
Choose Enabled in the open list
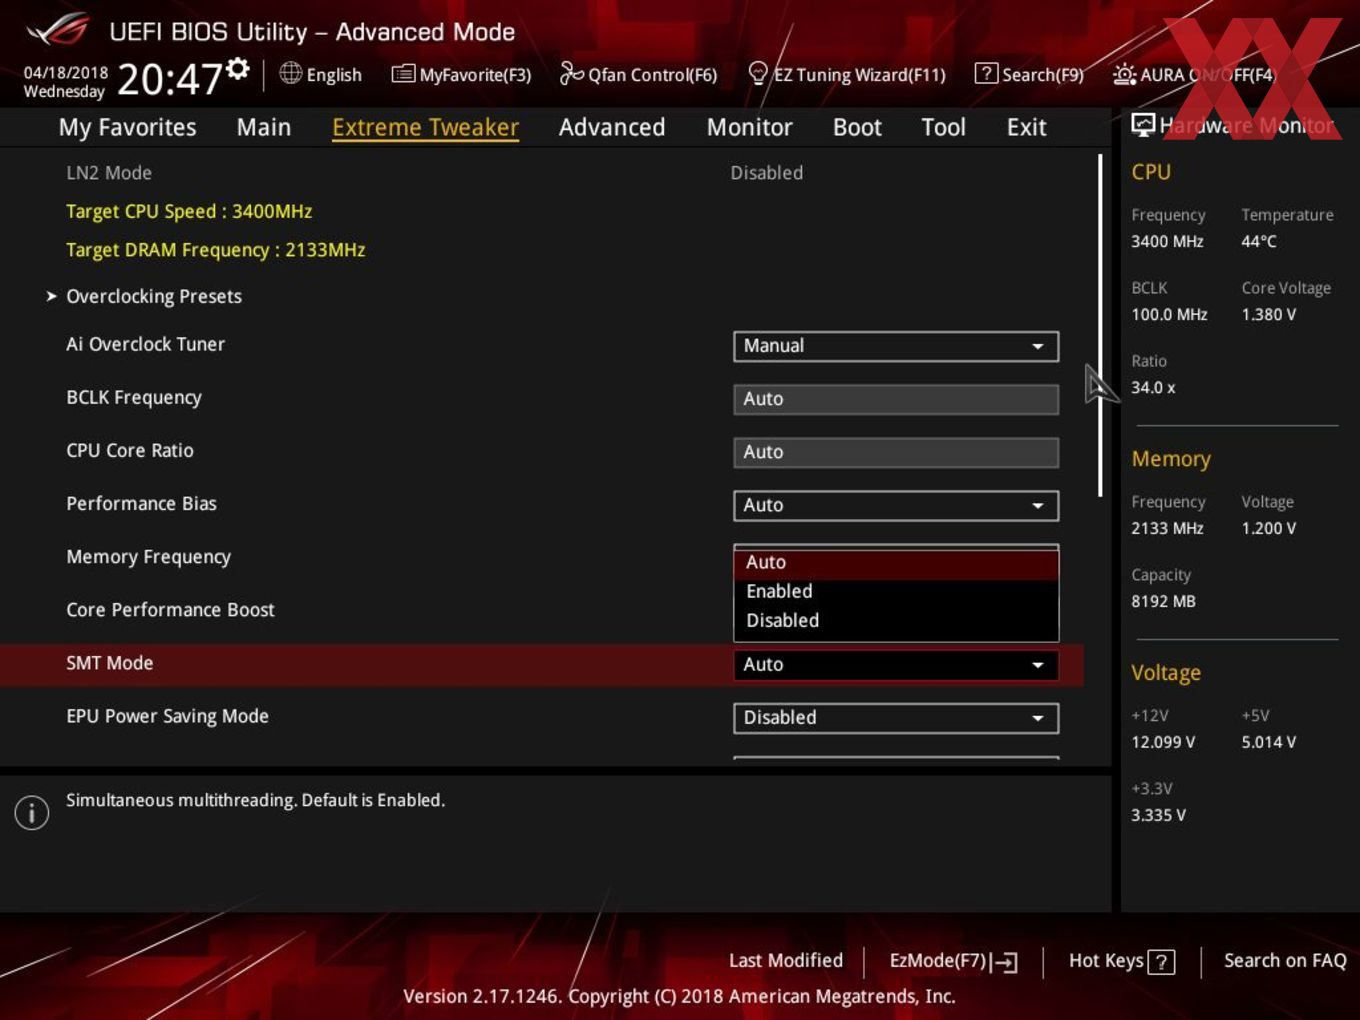click(896, 592)
